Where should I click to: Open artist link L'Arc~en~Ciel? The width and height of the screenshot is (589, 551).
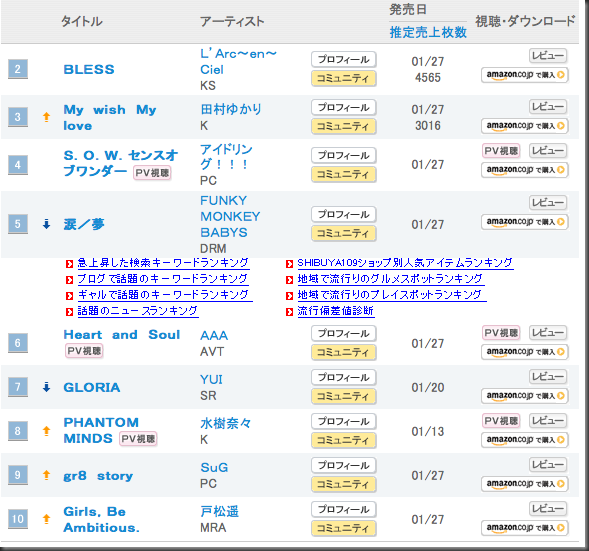click(x=238, y=62)
